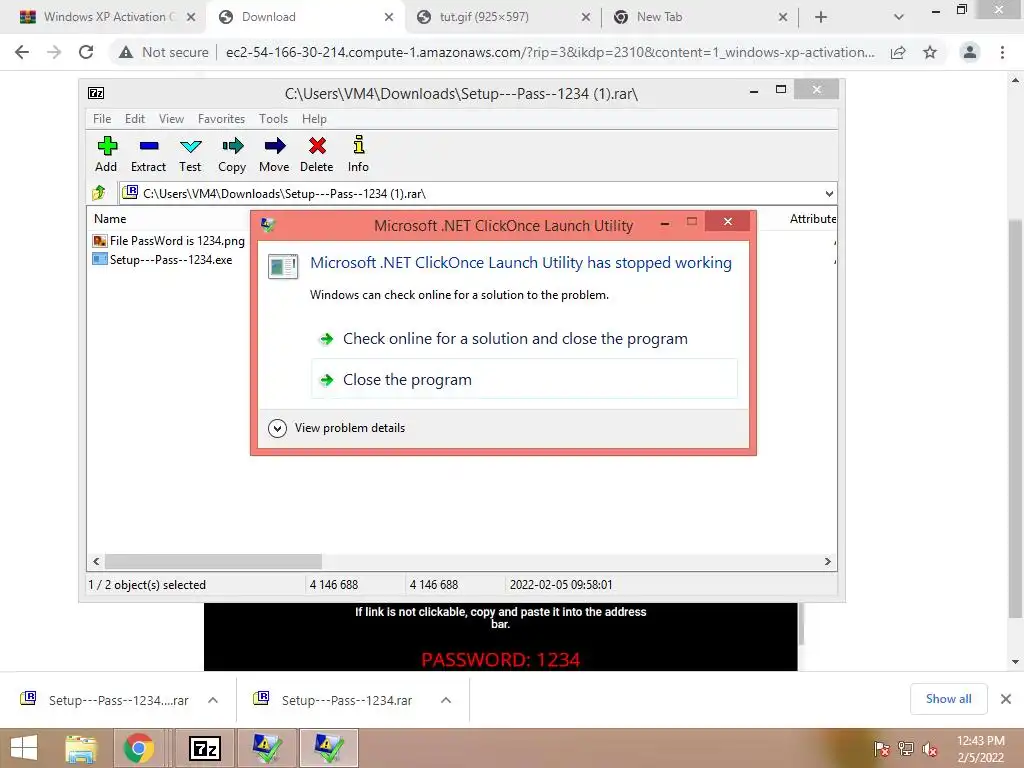Open Chrome profile avatar
Image resolution: width=1024 pixels, height=768 pixels.
tap(970, 52)
